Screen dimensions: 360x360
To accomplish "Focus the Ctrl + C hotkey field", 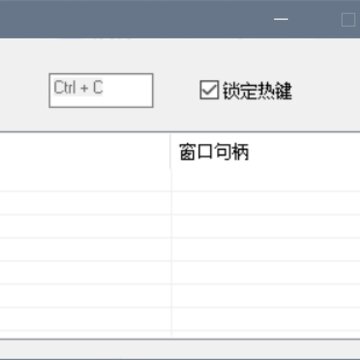I will (x=101, y=90).
